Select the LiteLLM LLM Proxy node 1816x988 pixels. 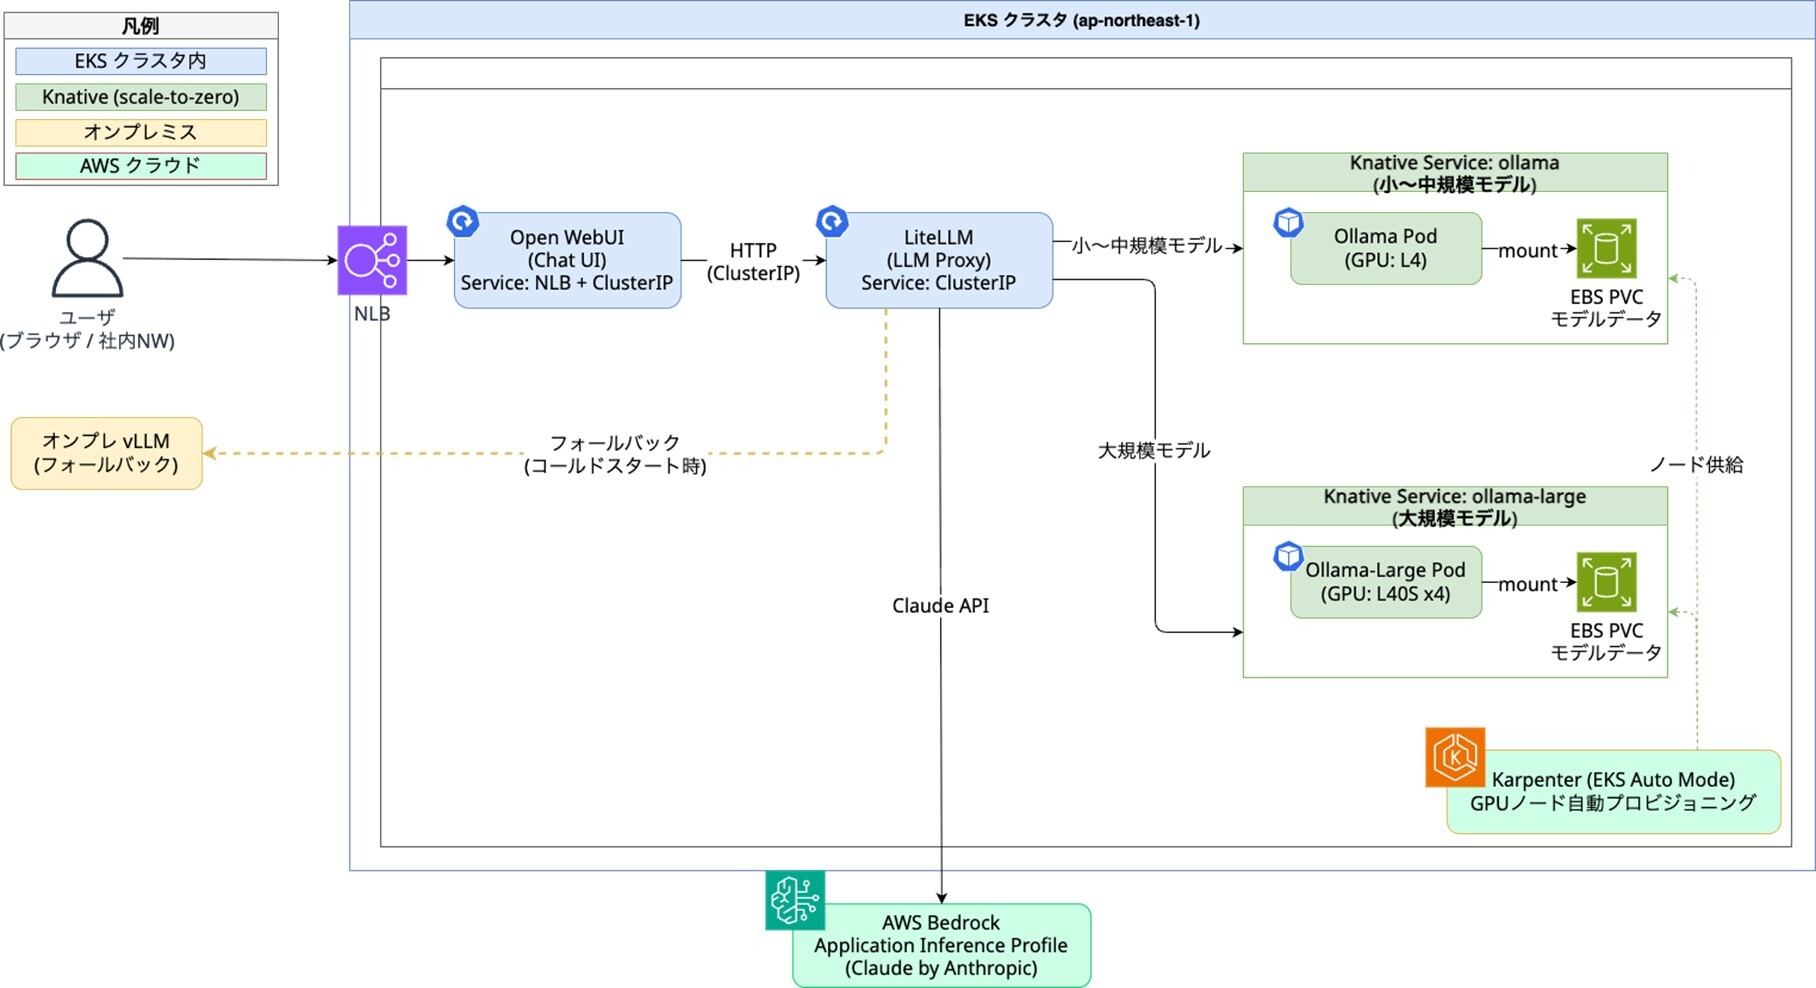(939, 260)
